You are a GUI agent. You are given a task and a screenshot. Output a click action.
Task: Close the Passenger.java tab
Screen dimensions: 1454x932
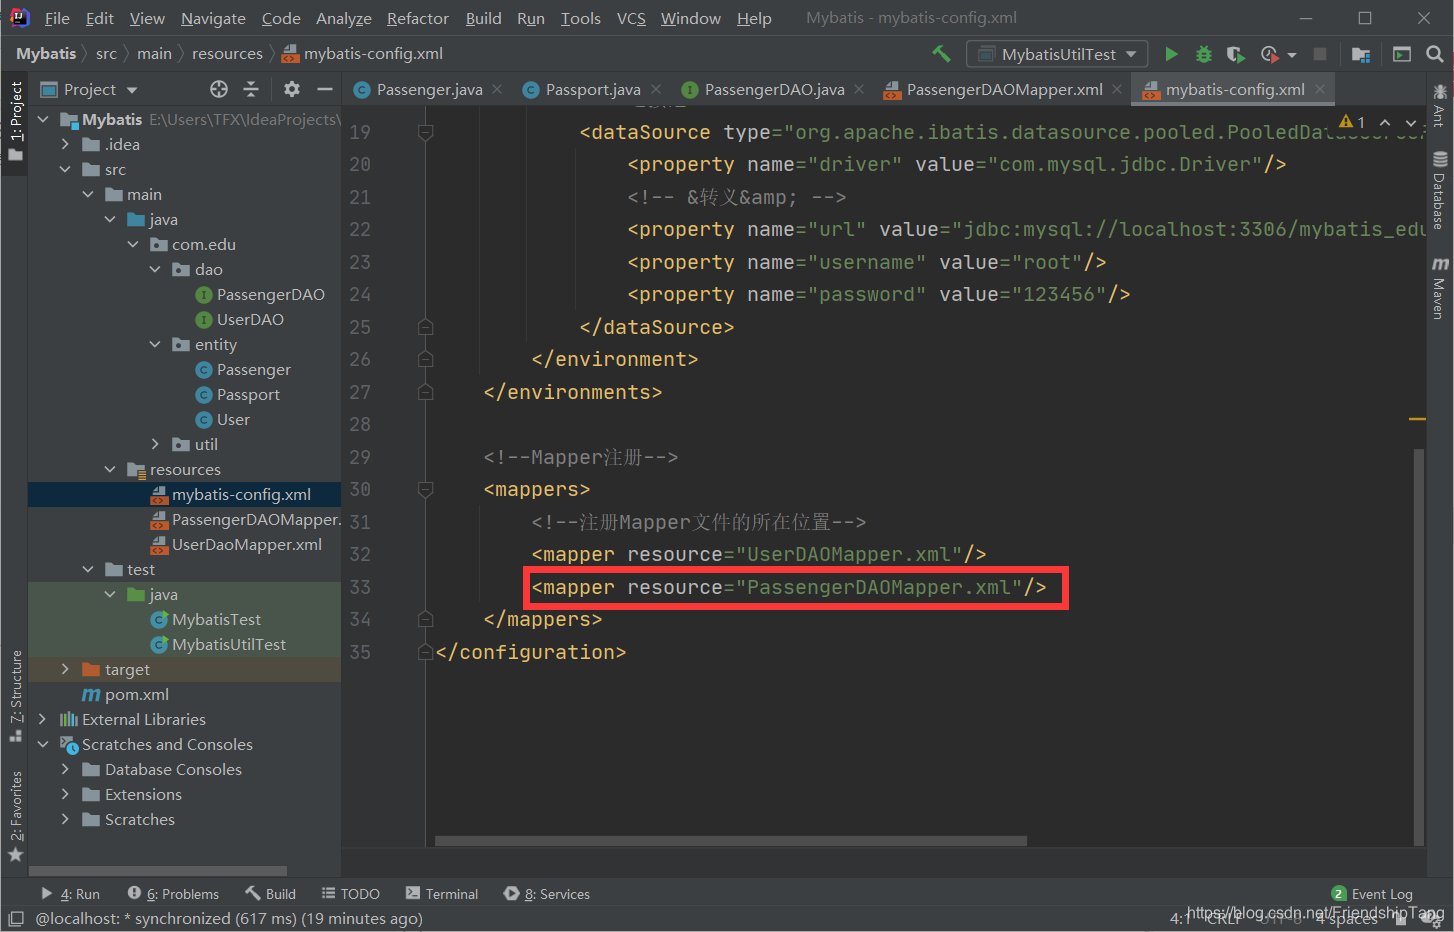(x=497, y=89)
